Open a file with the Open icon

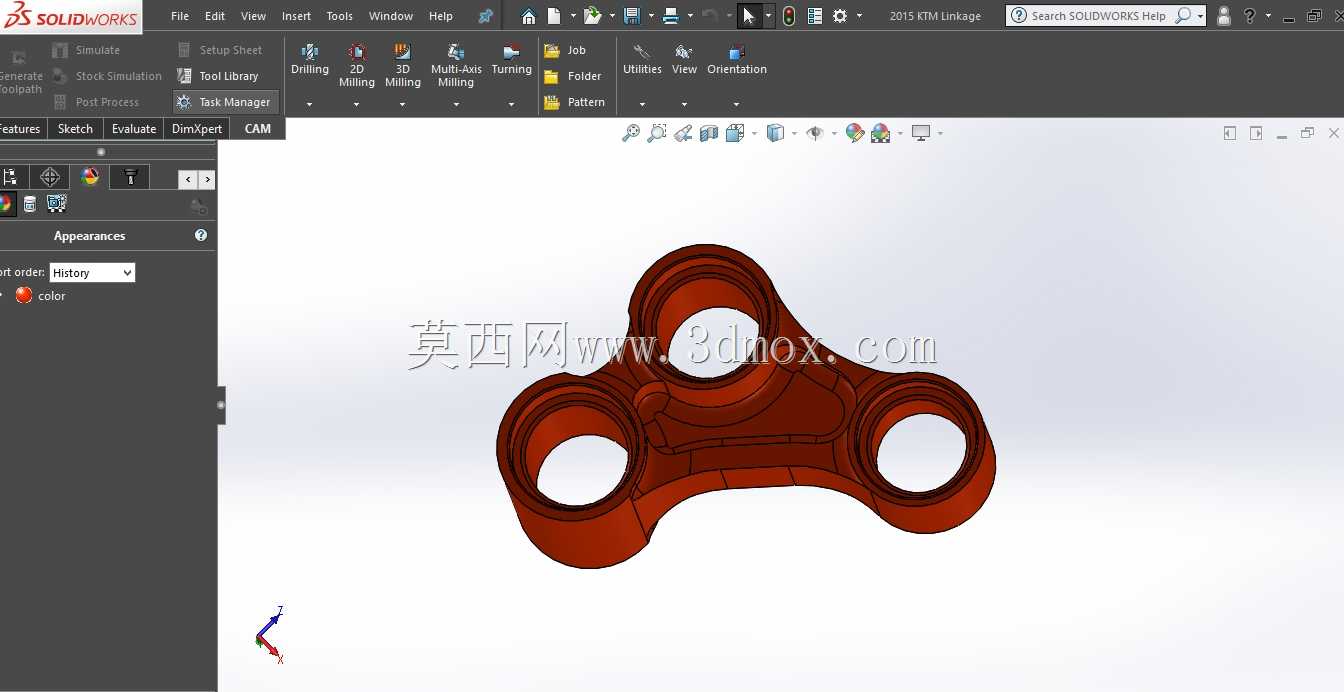pos(592,16)
